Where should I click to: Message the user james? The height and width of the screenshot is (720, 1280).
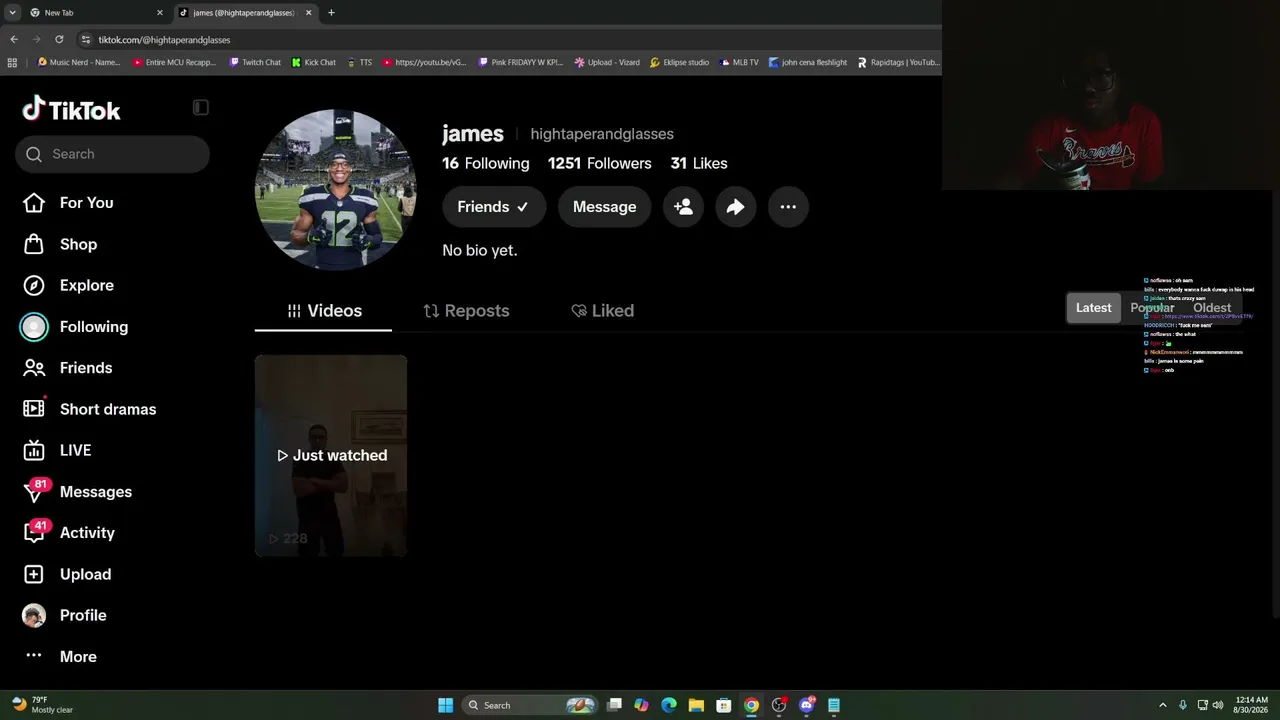(604, 207)
